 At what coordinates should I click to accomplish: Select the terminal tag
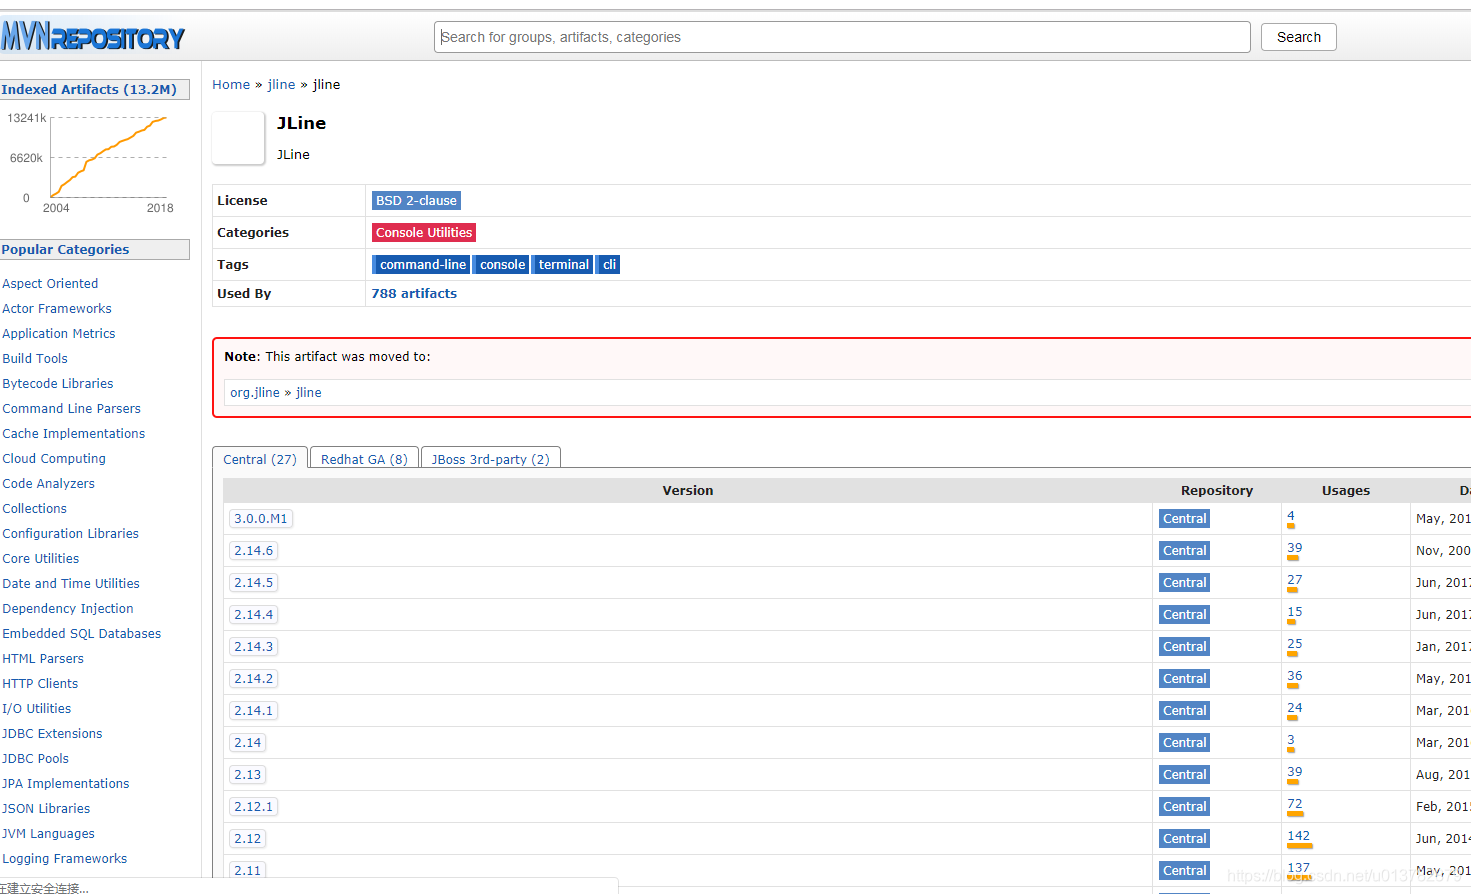tap(563, 265)
